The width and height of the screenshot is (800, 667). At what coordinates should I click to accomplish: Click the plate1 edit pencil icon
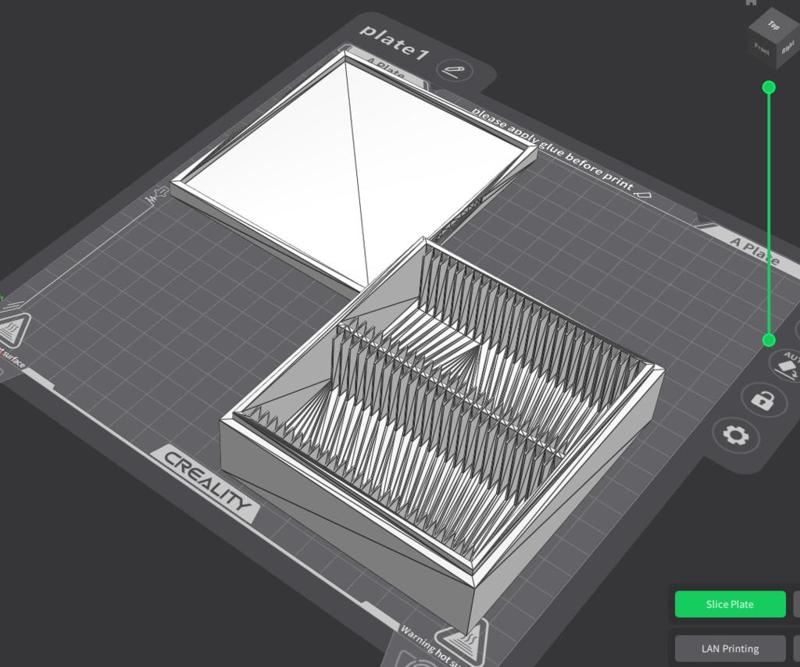coord(454,71)
